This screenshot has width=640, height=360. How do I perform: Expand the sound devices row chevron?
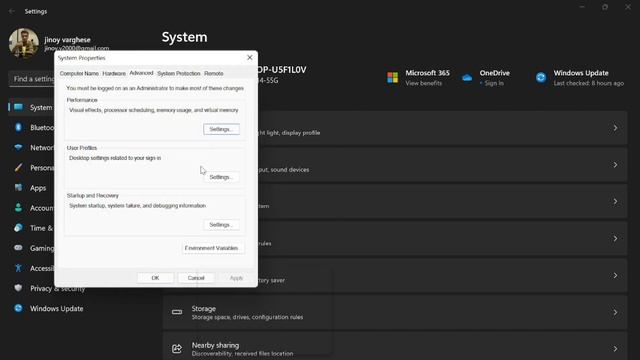coord(615,165)
